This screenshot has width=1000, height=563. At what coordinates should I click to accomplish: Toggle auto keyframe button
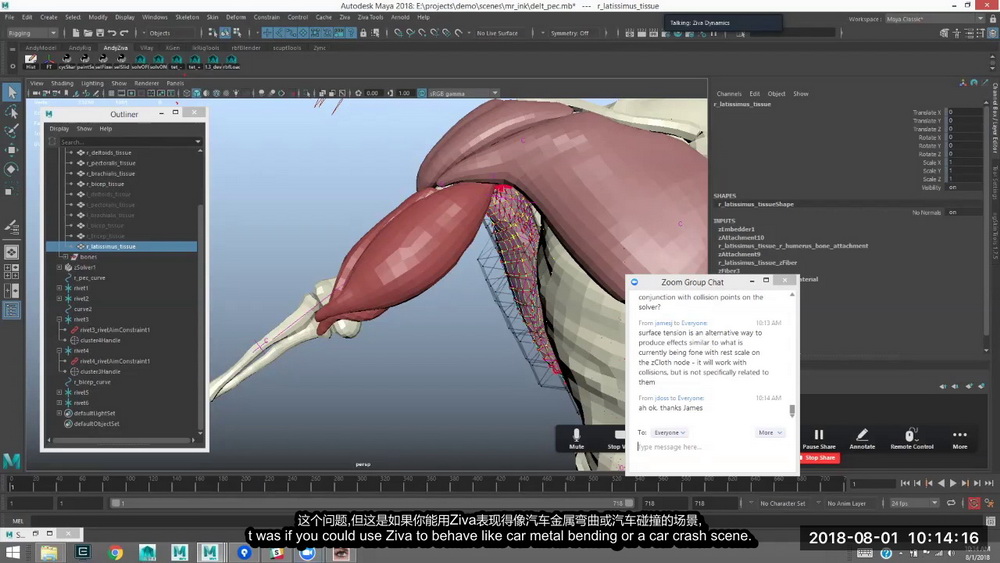[974, 503]
